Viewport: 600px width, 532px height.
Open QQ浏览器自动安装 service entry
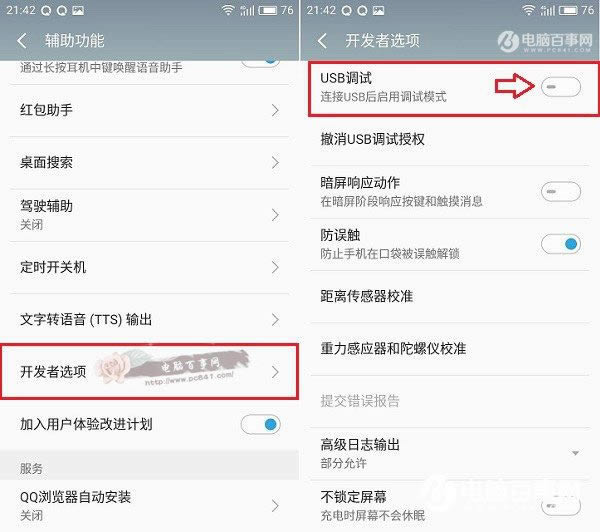tap(149, 506)
